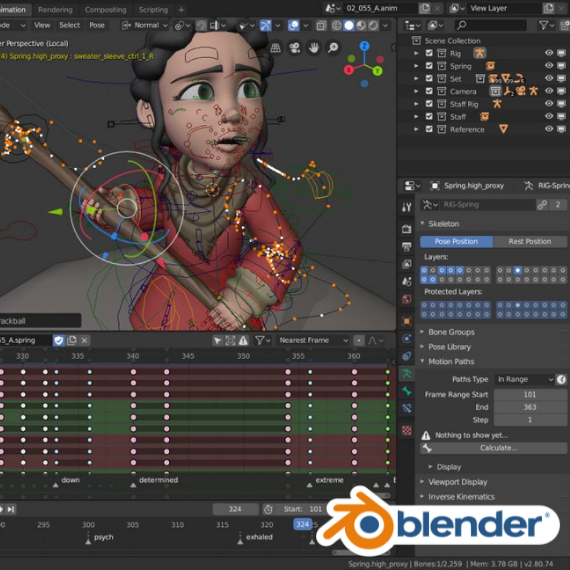
Task: Open View menu in viewport header
Action: coord(42,25)
